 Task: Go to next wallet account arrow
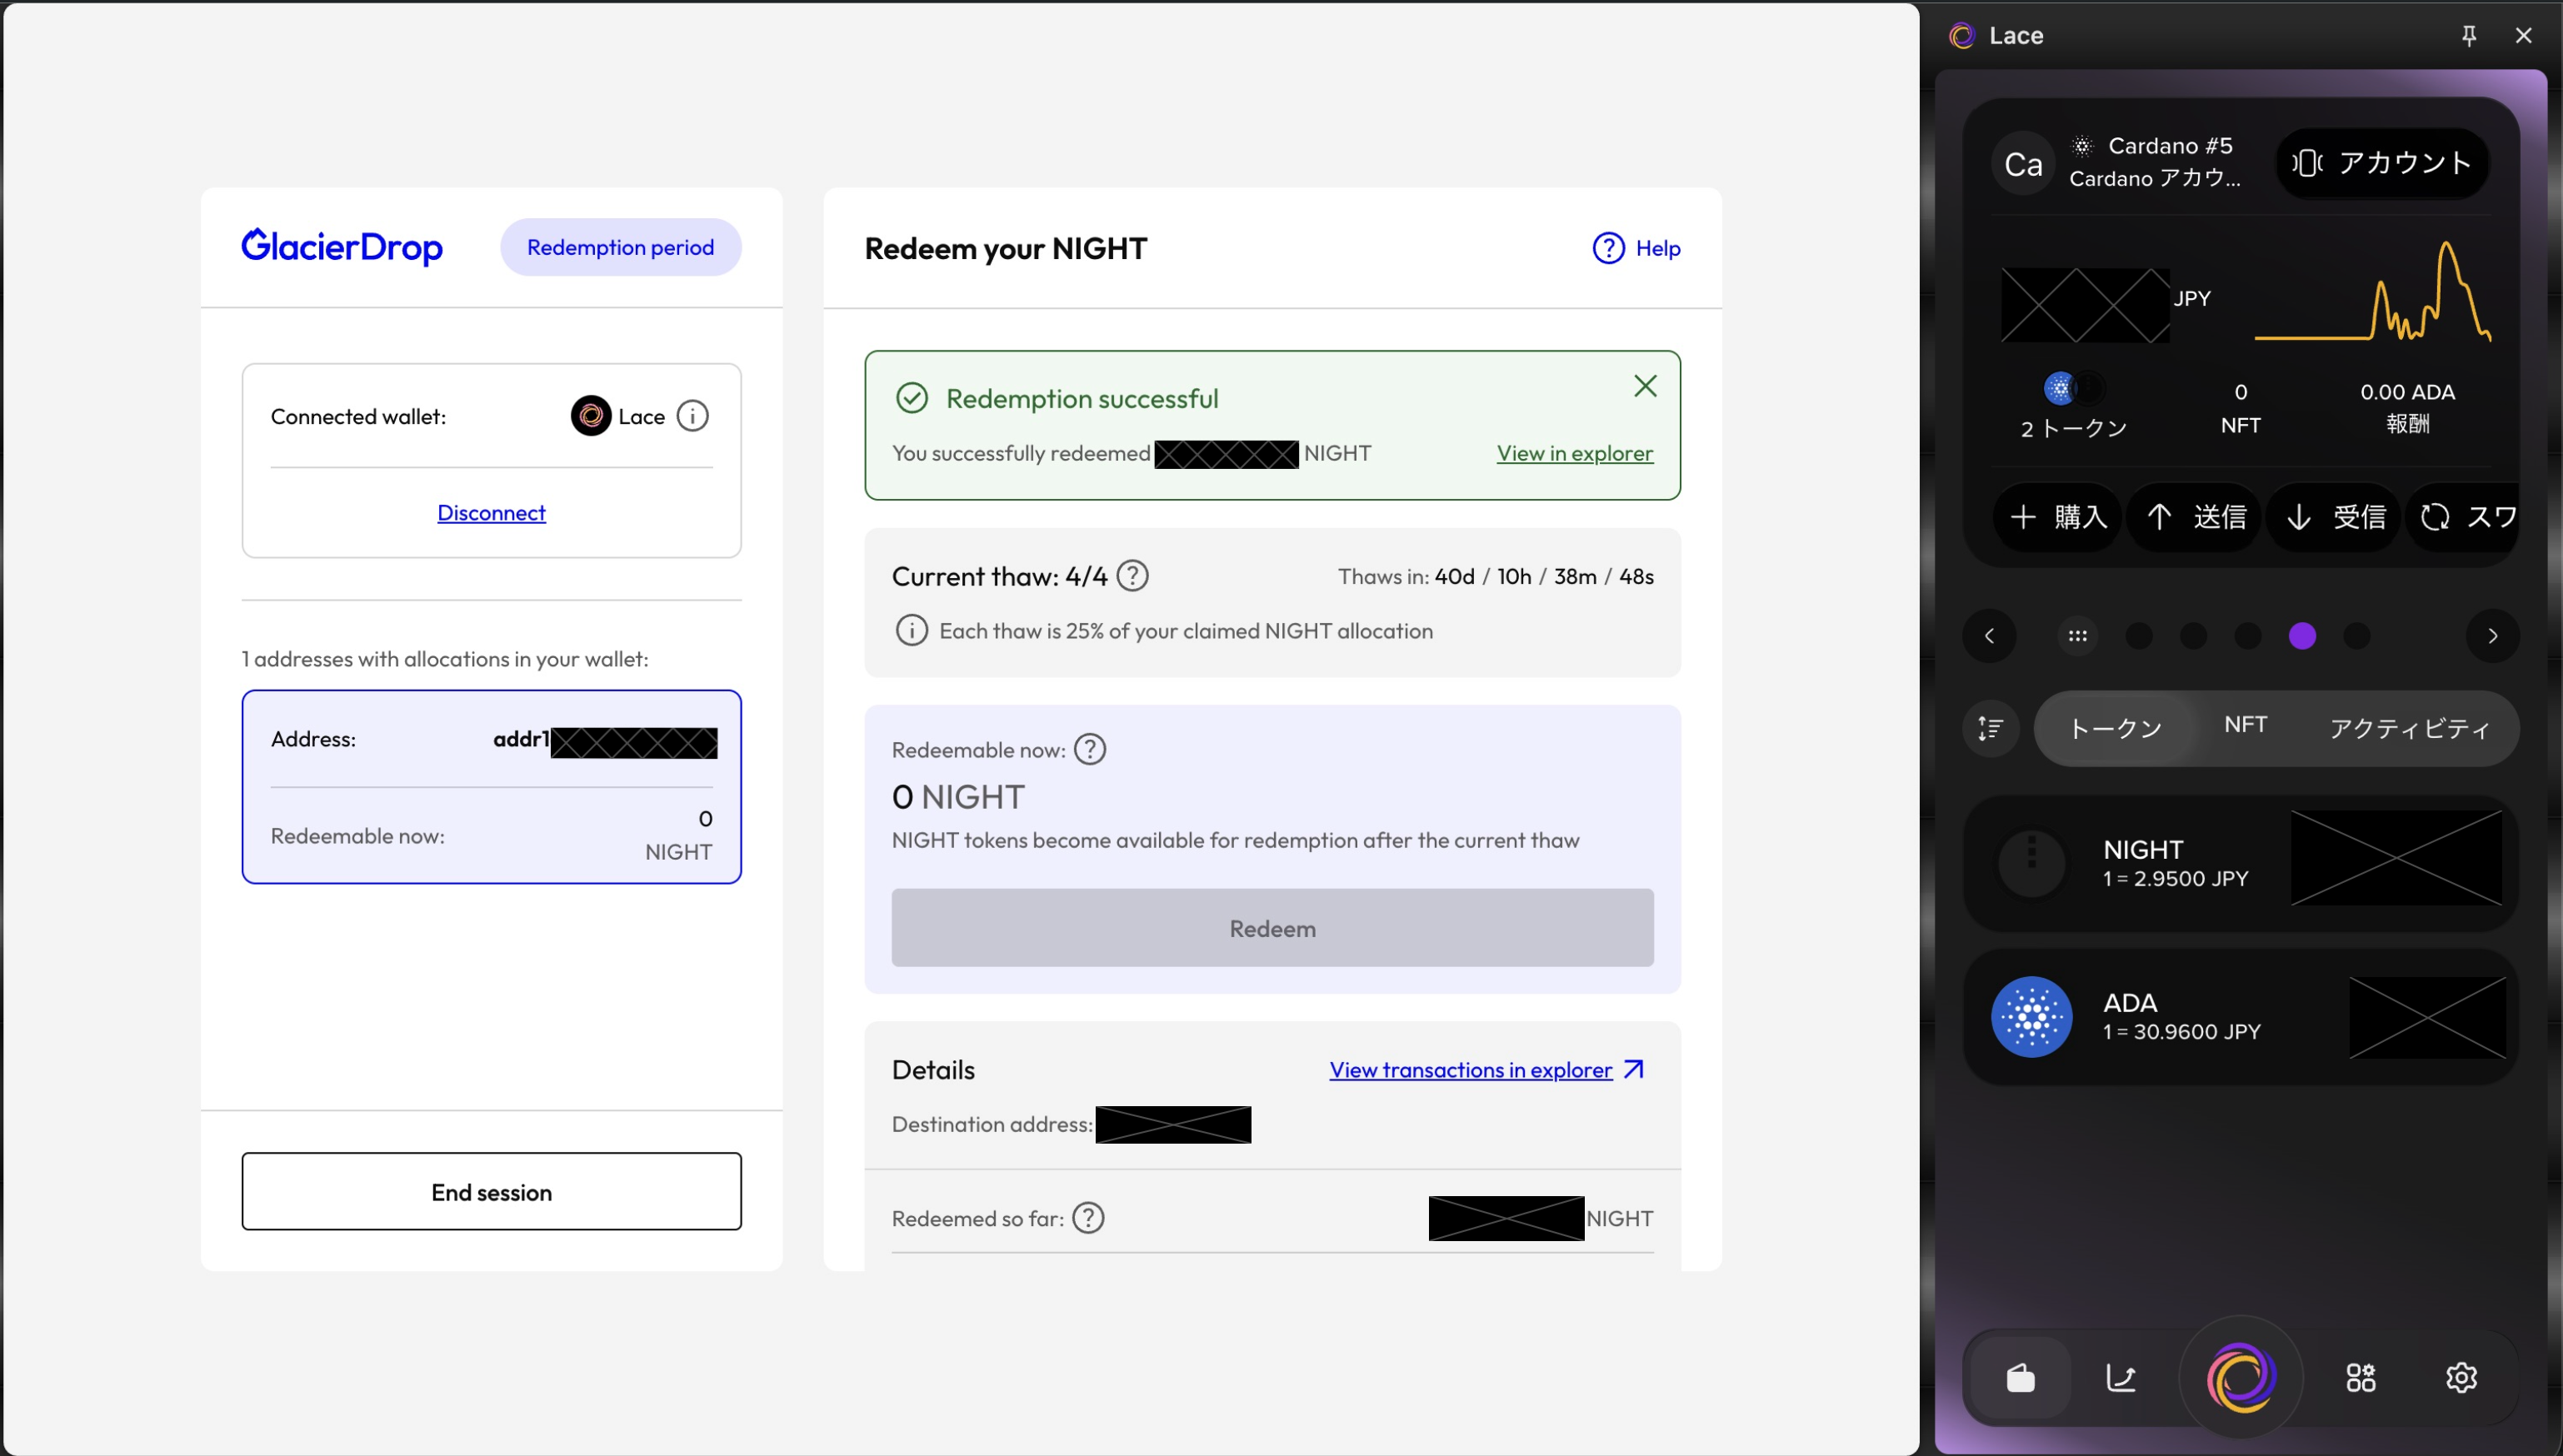(x=2492, y=636)
